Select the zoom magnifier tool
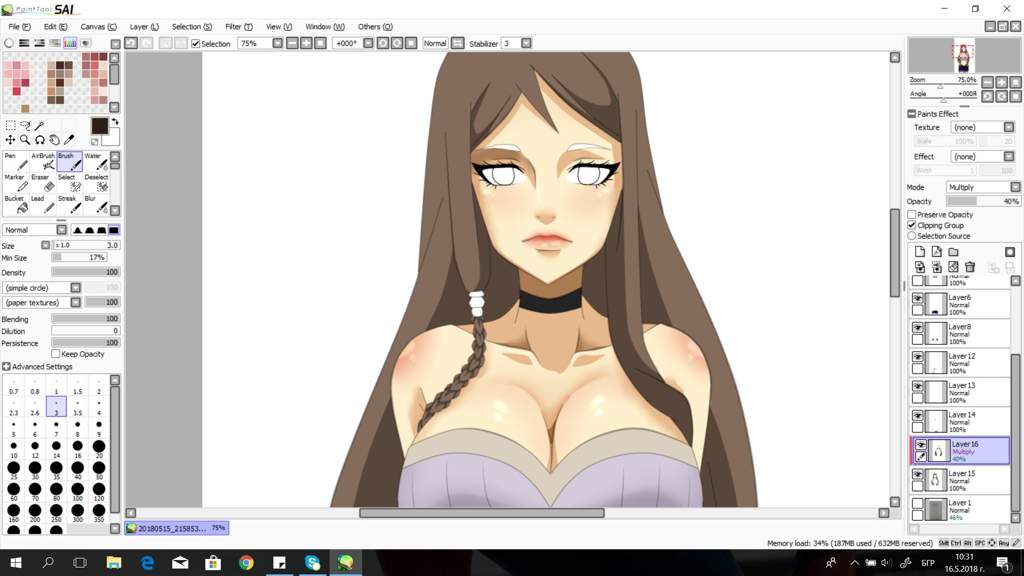 pyautogui.click(x=25, y=140)
